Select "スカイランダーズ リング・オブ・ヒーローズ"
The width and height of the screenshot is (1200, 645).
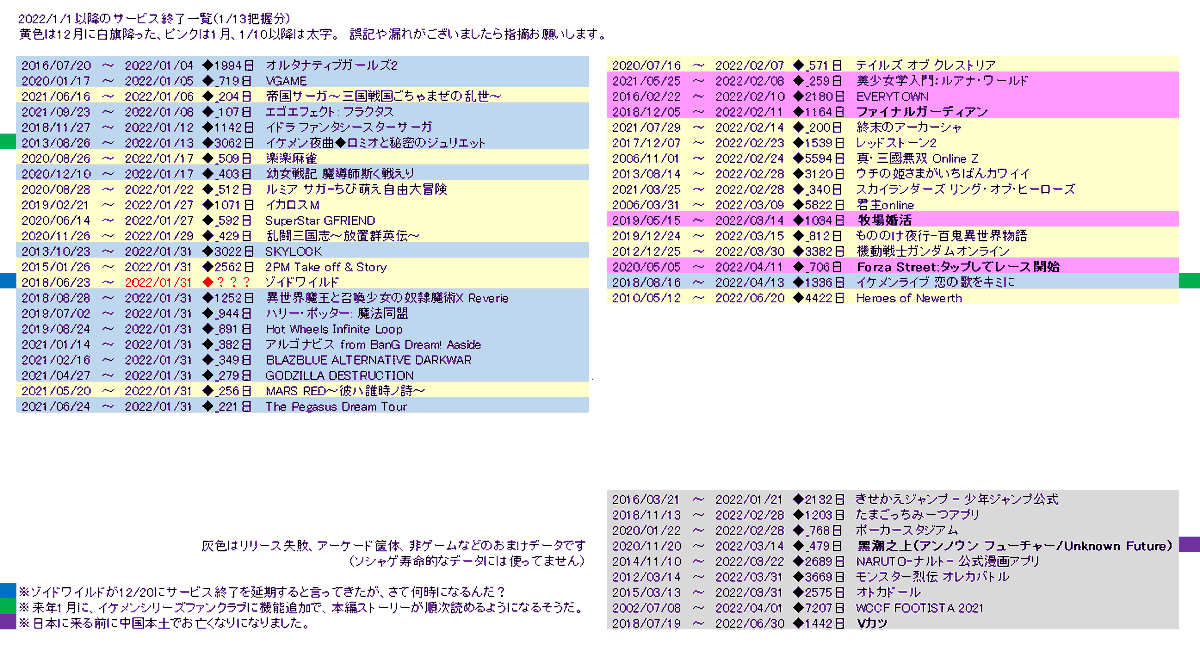(x=966, y=189)
